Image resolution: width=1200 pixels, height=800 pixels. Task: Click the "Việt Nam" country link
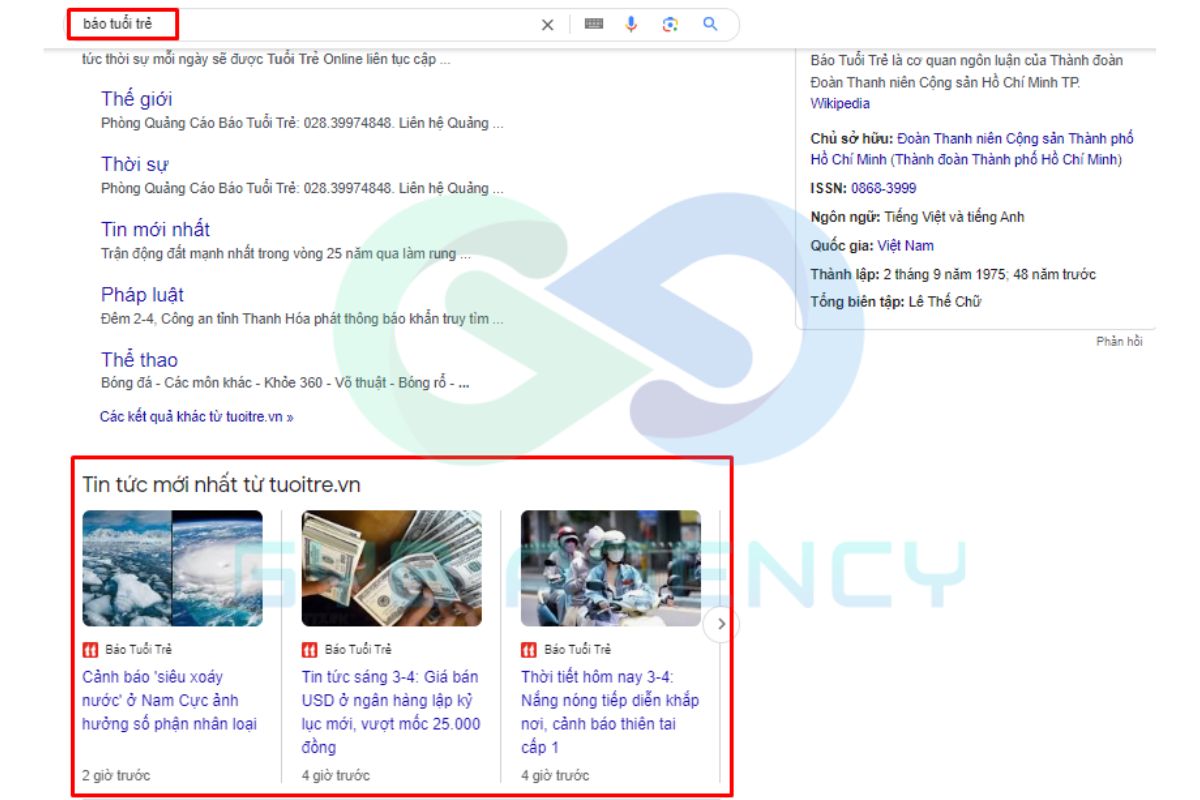[x=905, y=246]
